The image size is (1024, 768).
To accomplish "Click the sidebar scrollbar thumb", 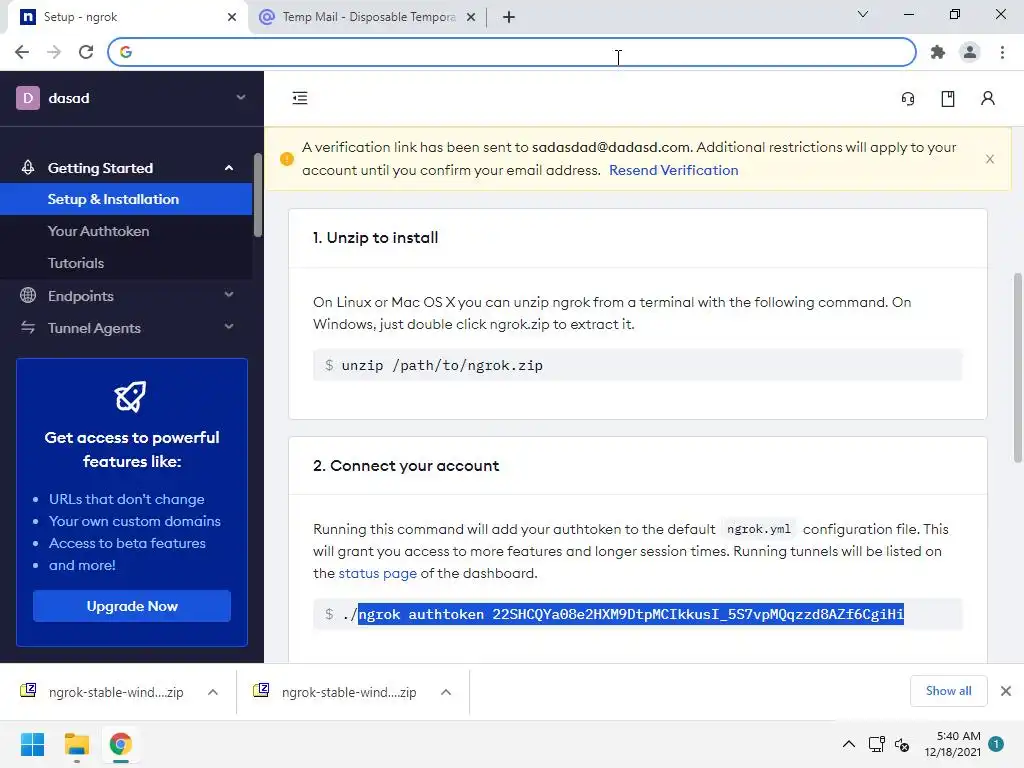I will [258, 195].
